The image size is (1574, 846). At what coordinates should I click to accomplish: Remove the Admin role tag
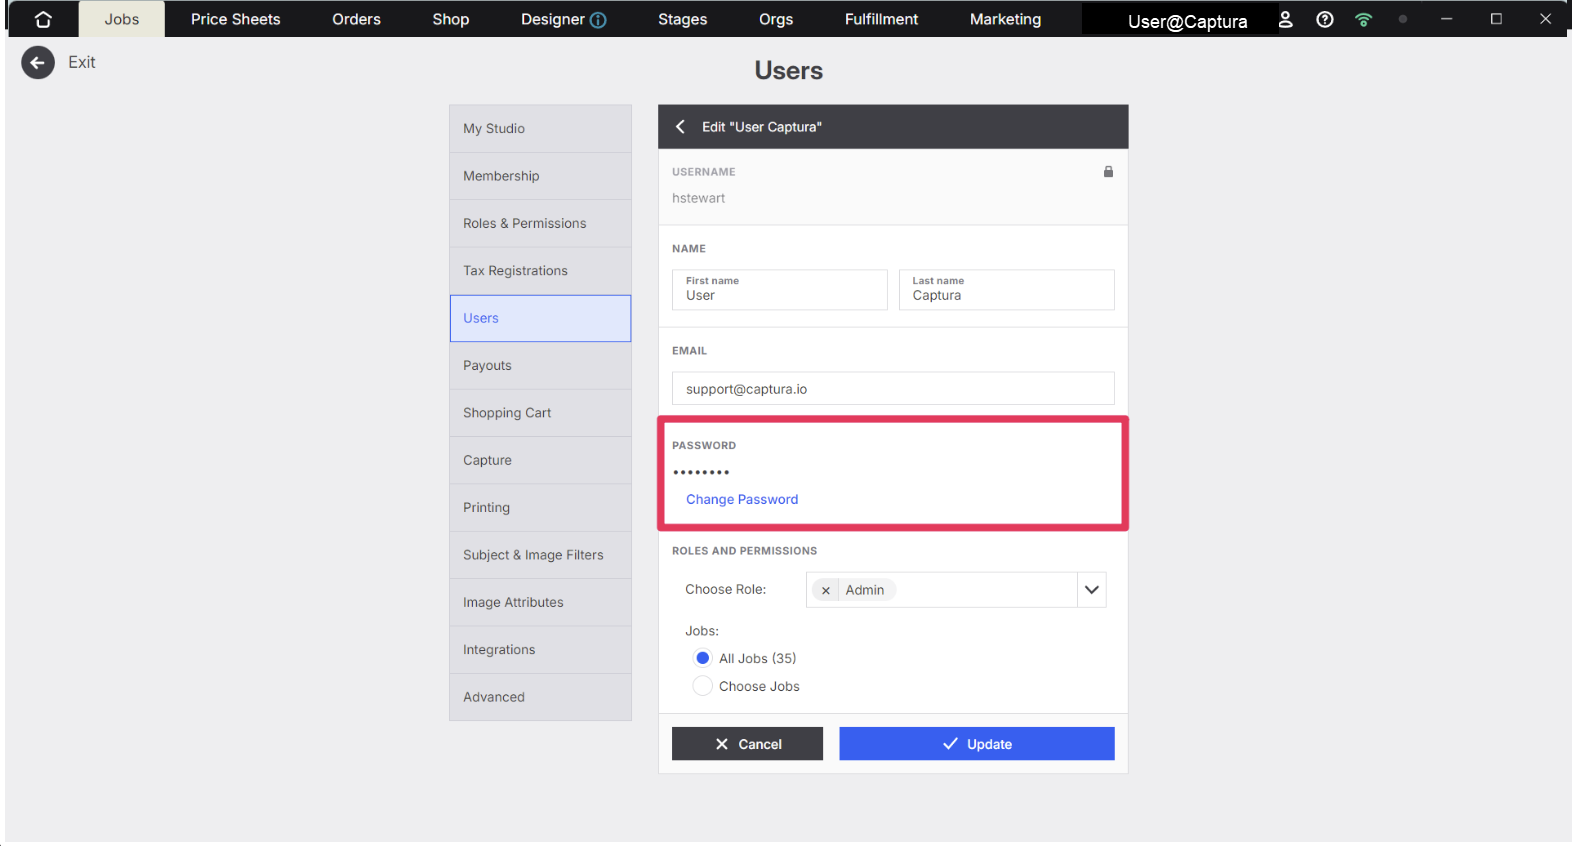click(x=826, y=591)
